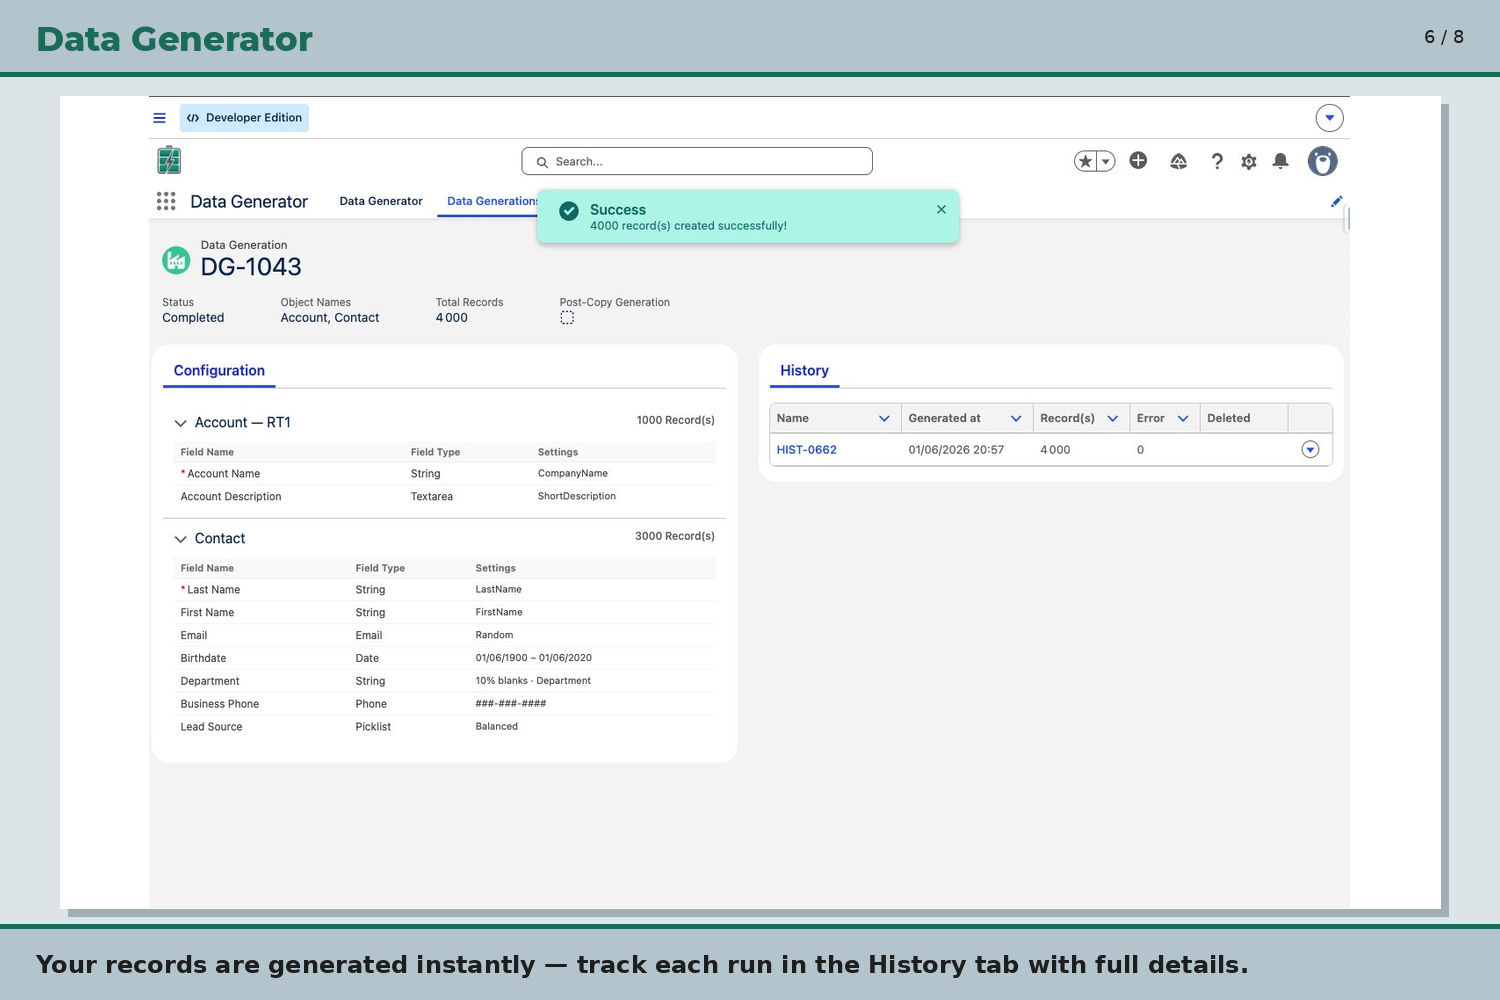The height and width of the screenshot is (1000, 1500).
Task: Click the '10% blanks · Department' setting
Action: pos(533,681)
